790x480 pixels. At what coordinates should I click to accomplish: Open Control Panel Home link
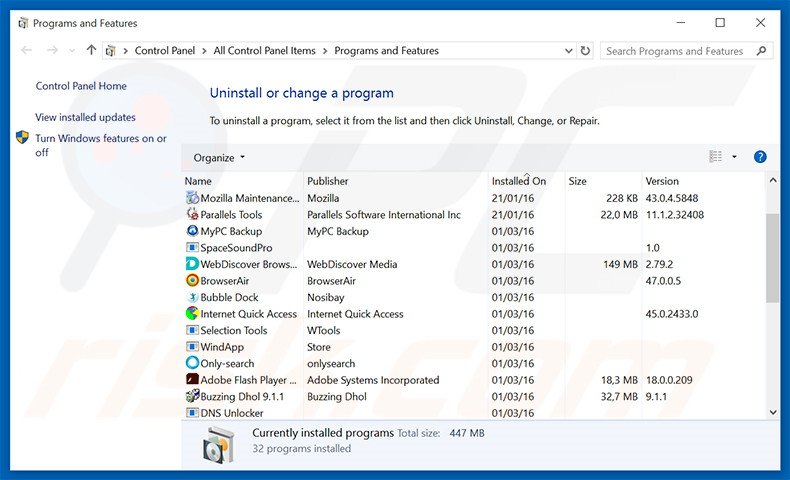tap(81, 86)
